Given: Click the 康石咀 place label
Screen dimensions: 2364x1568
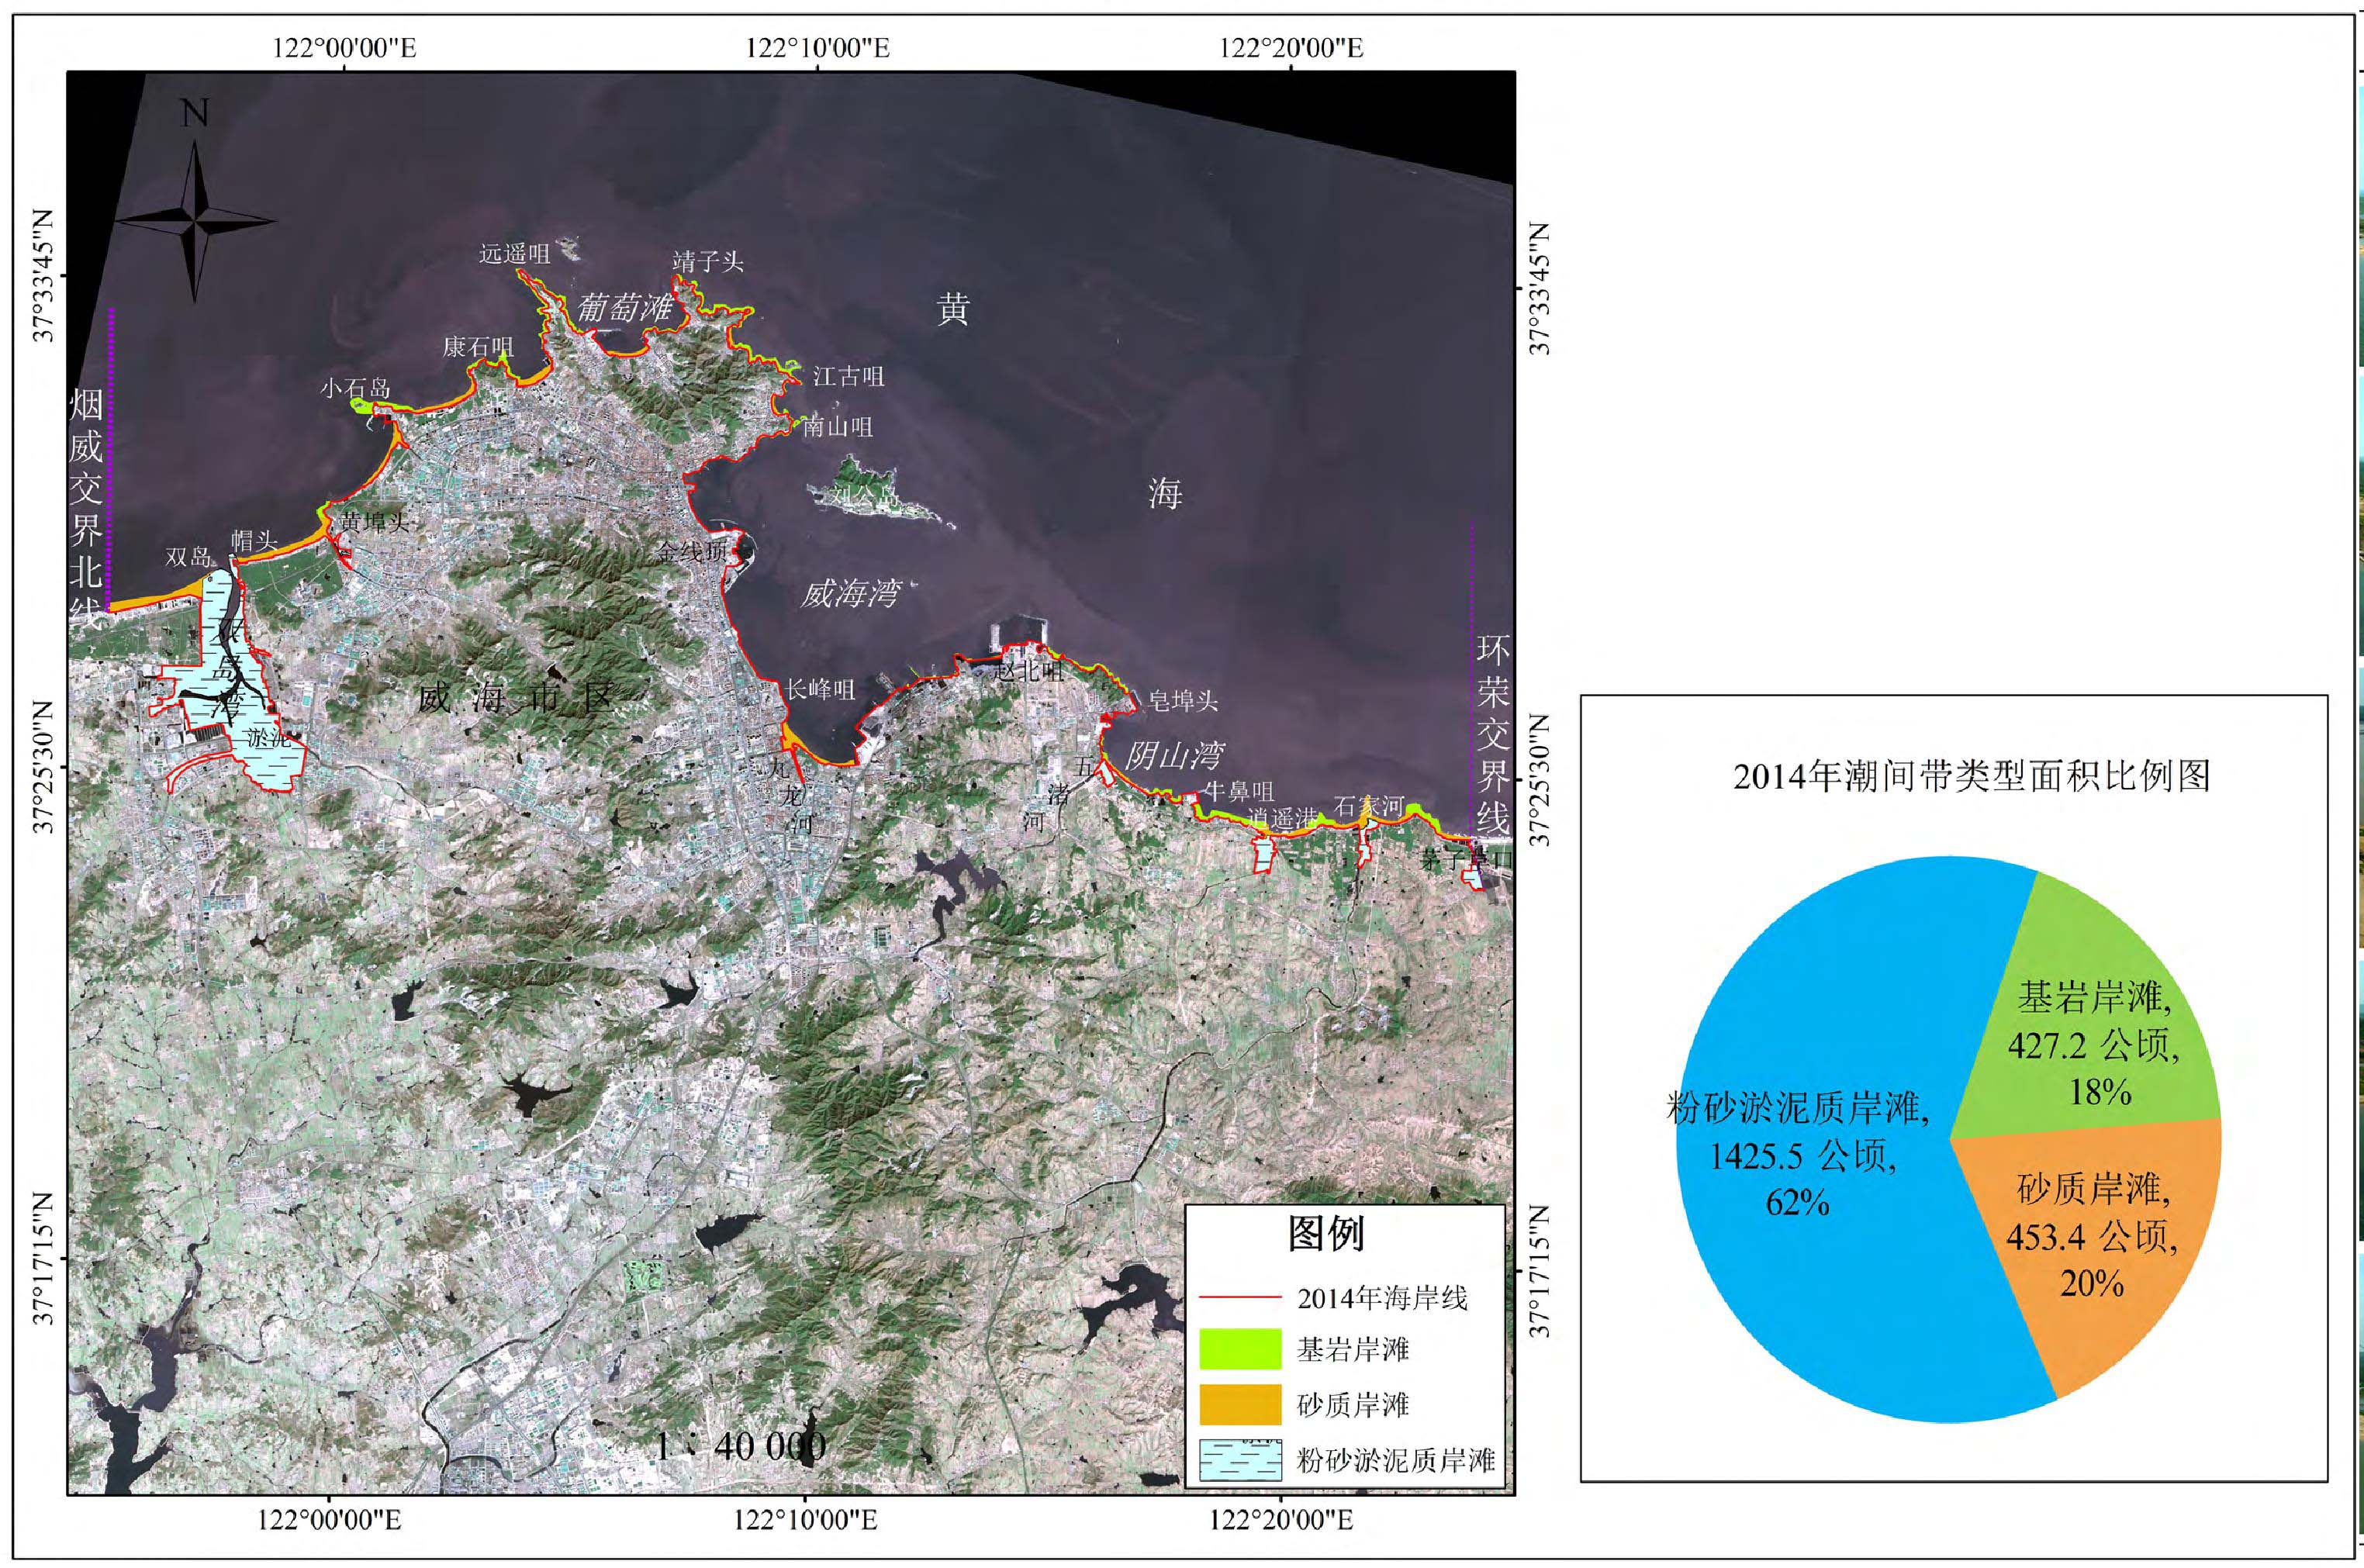Looking at the screenshot, I should click(478, 347).
